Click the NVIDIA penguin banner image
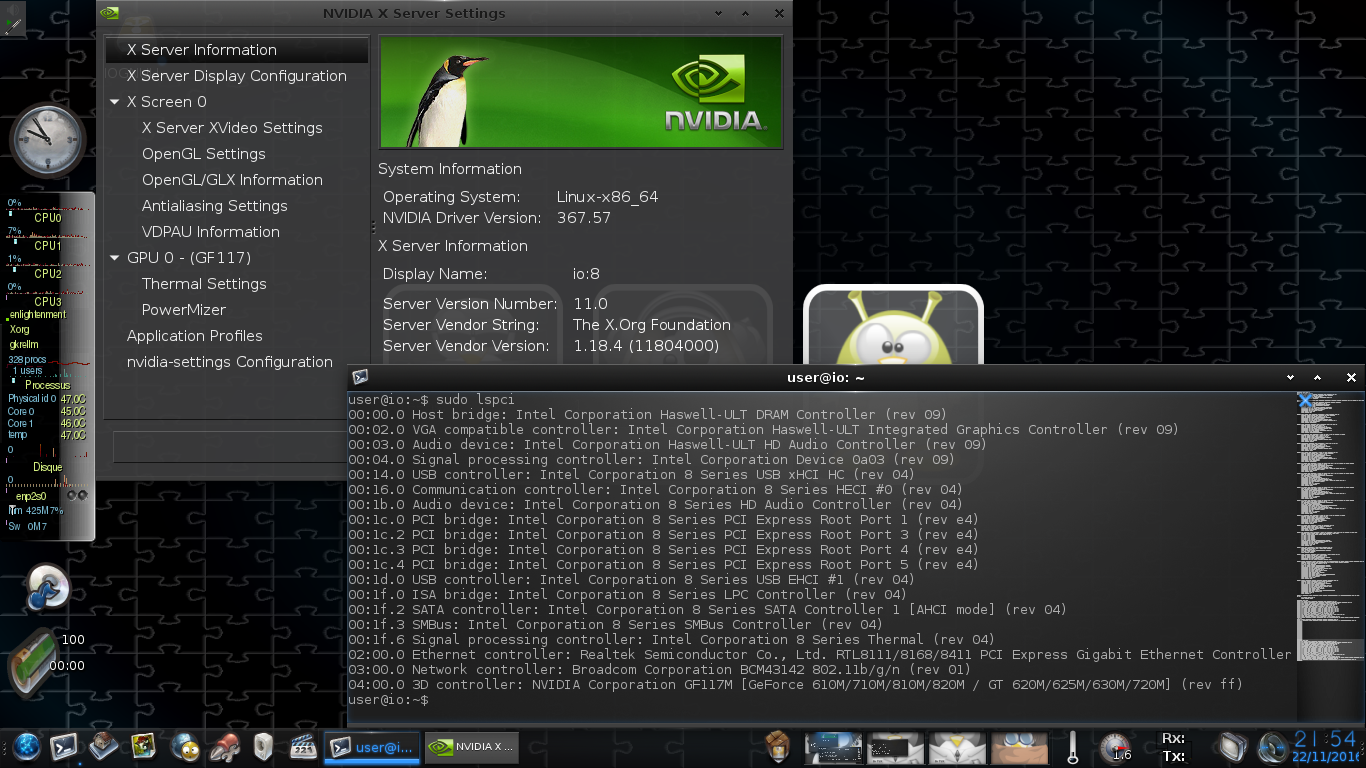The image size is (1366, 768). 580,92
